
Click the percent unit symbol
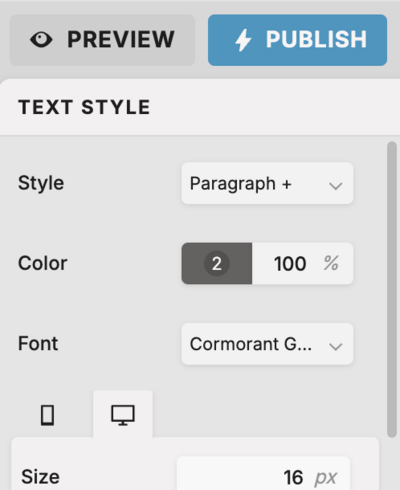pyautogui.click(x=331, y=263)
